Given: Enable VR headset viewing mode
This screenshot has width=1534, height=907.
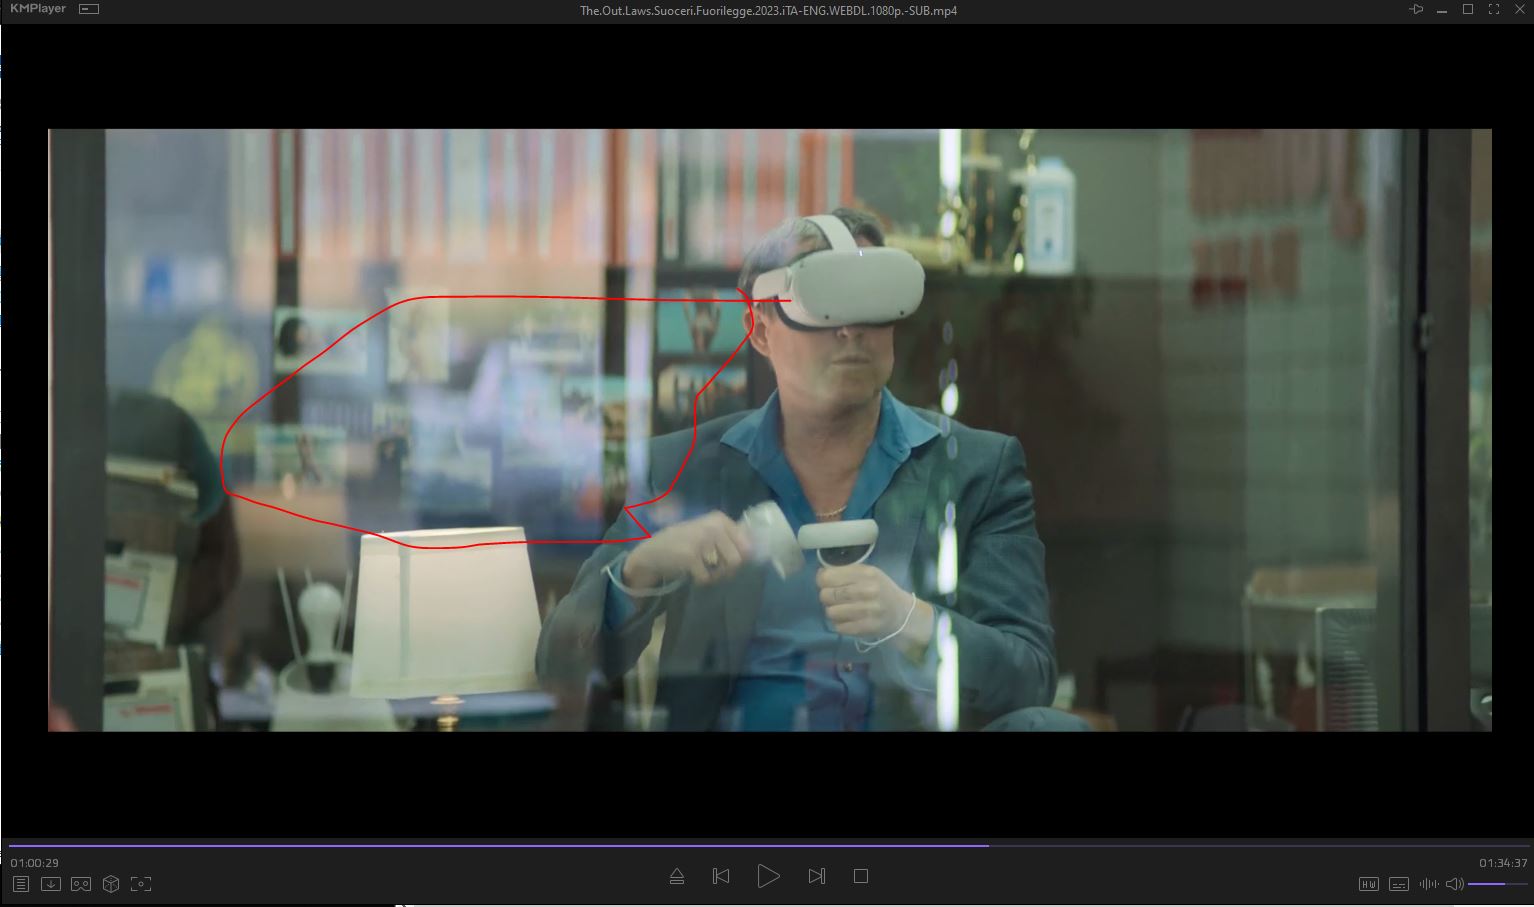Looking at the screenshot, I should (x=81, y=884).
